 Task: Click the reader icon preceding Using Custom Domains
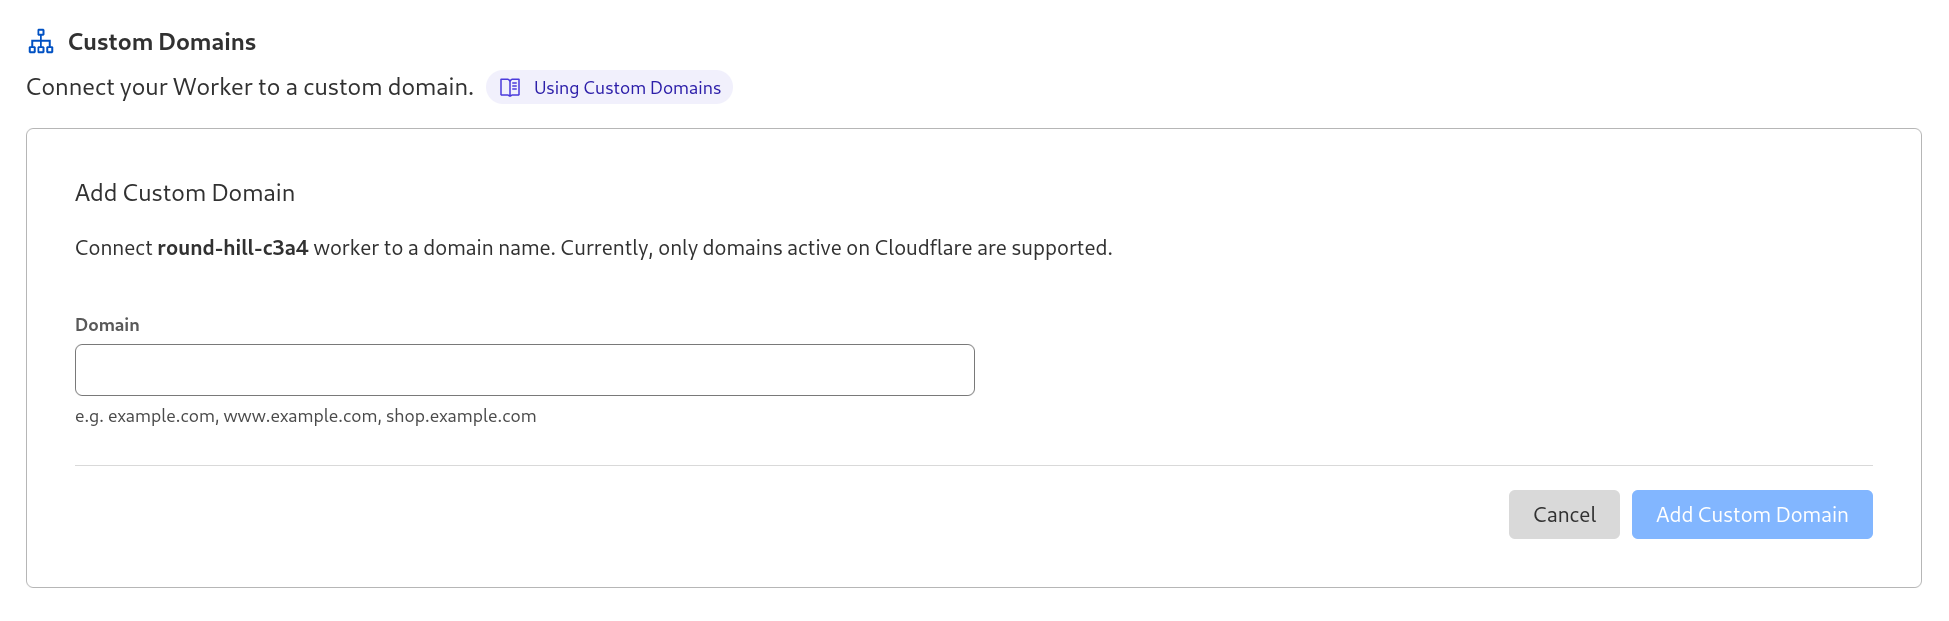click(x=511, y=88)
